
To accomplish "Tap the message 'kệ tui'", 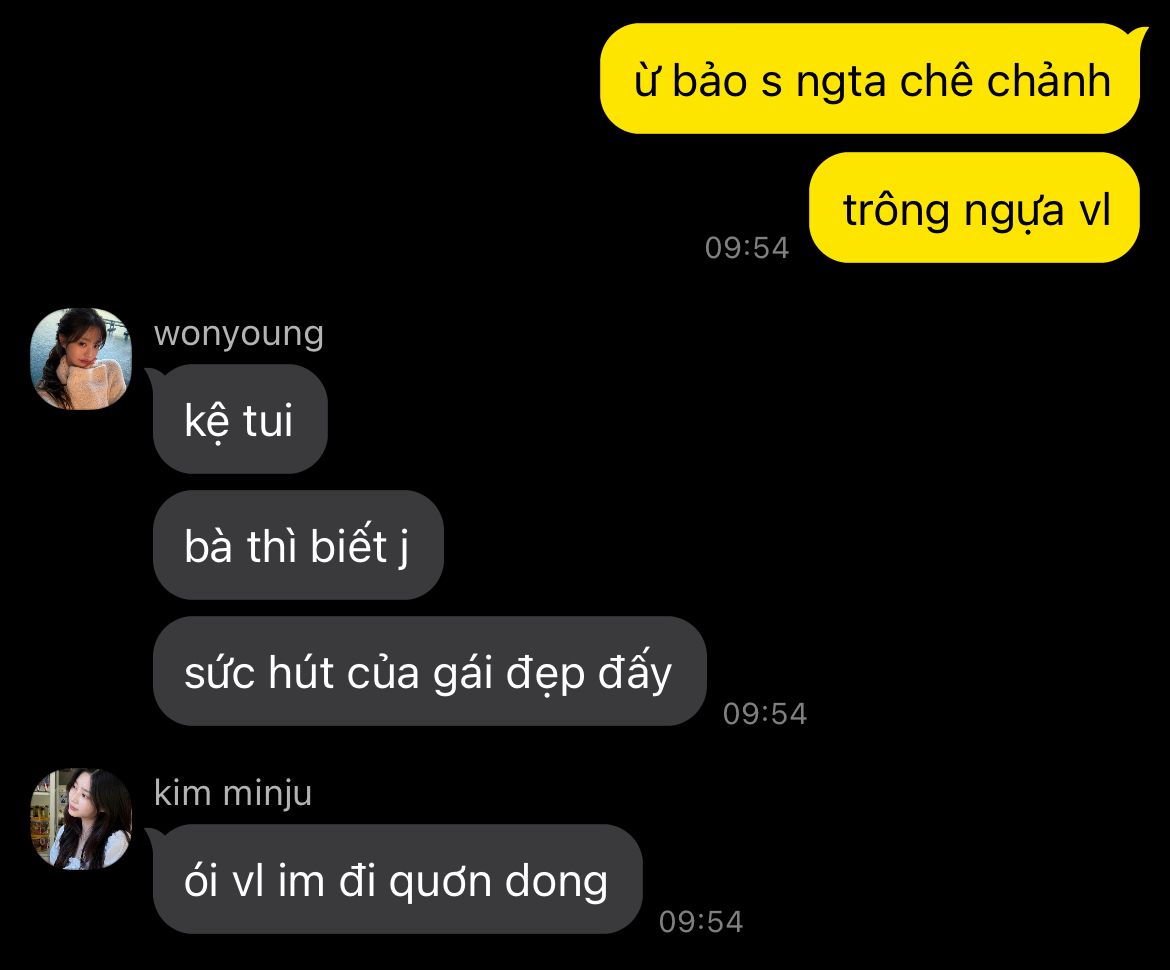I will (x=240, y=419).
